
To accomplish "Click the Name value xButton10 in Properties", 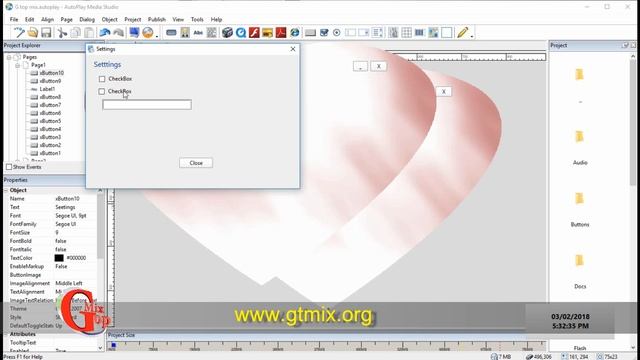I will 67,199.
